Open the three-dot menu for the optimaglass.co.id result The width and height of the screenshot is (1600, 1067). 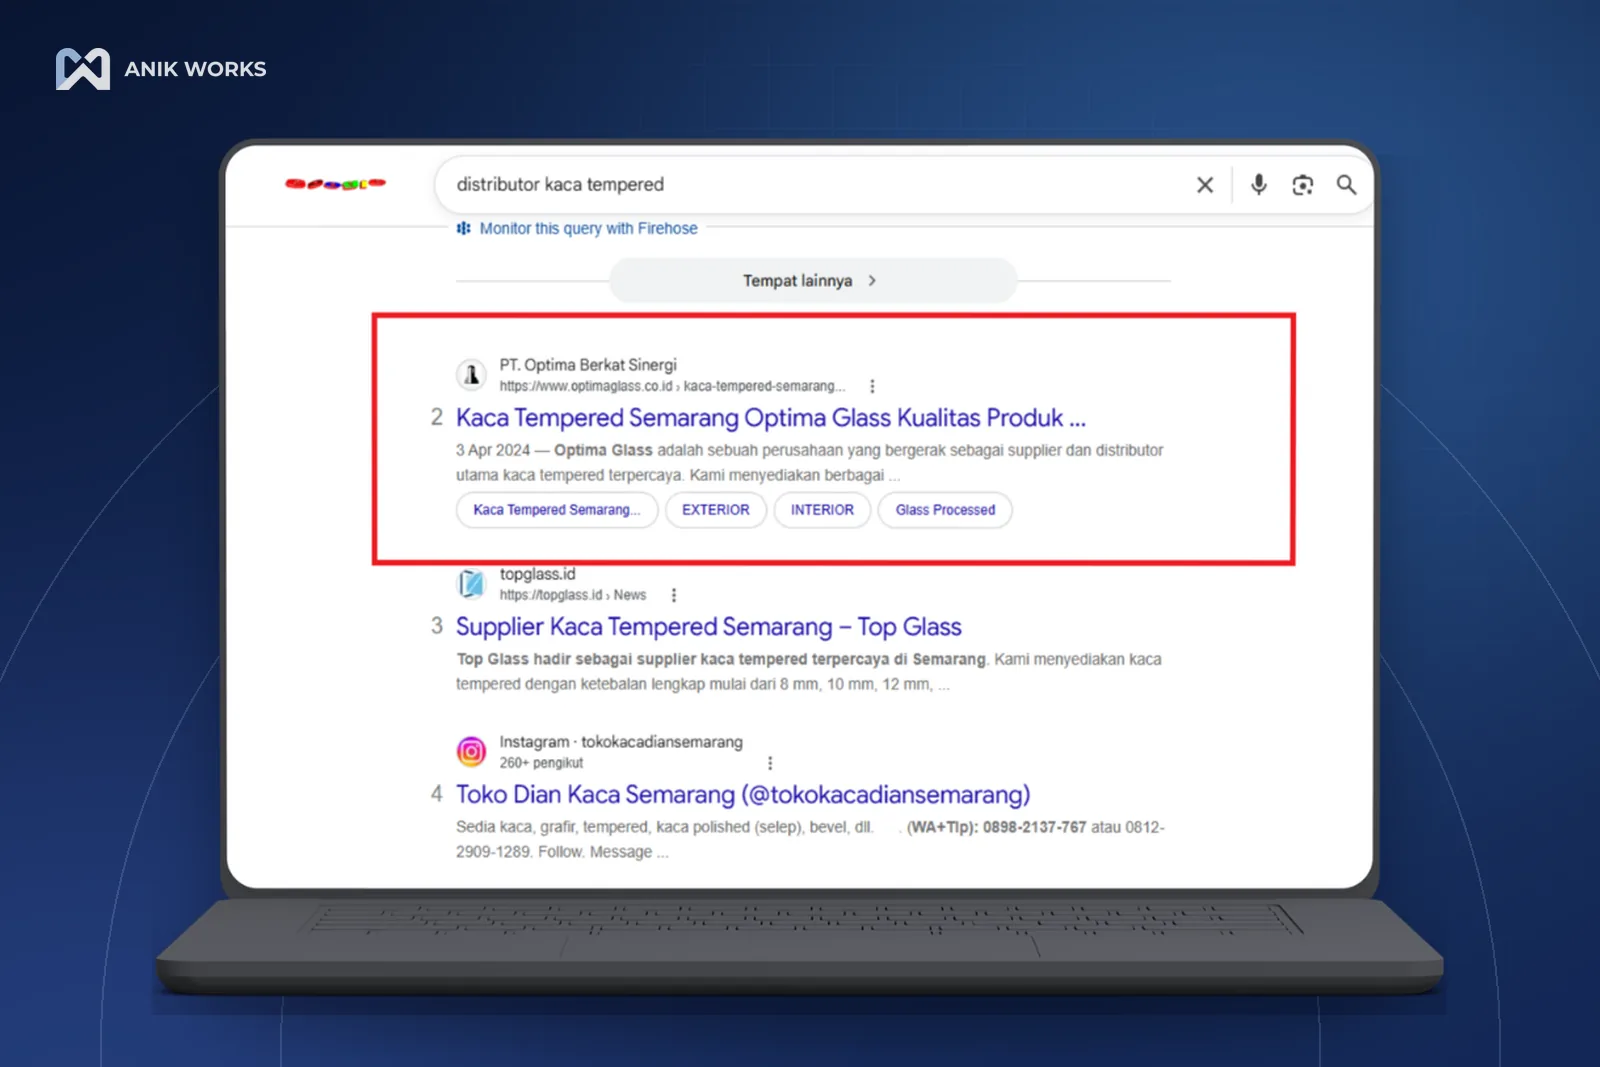tap(872, 386)
